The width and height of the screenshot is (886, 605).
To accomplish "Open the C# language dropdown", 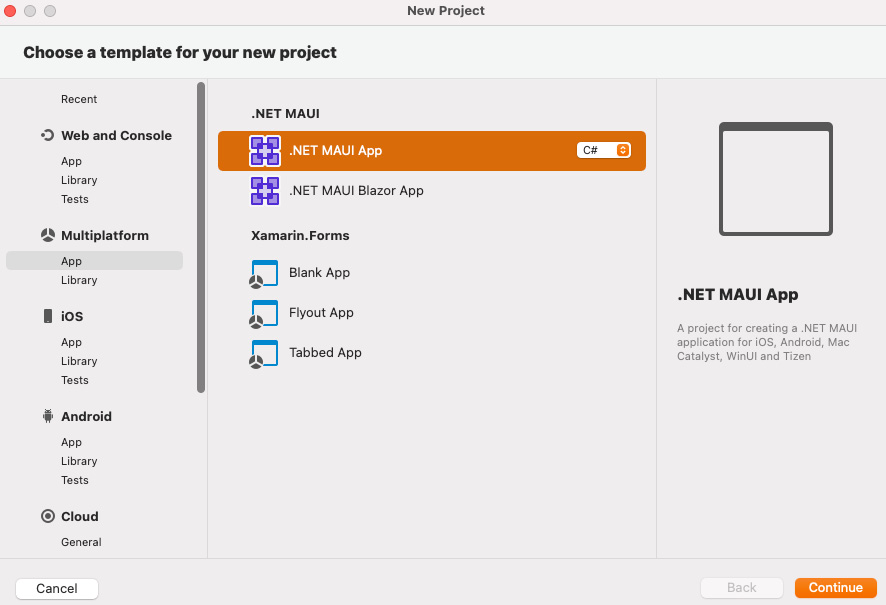I will [603, 150].
